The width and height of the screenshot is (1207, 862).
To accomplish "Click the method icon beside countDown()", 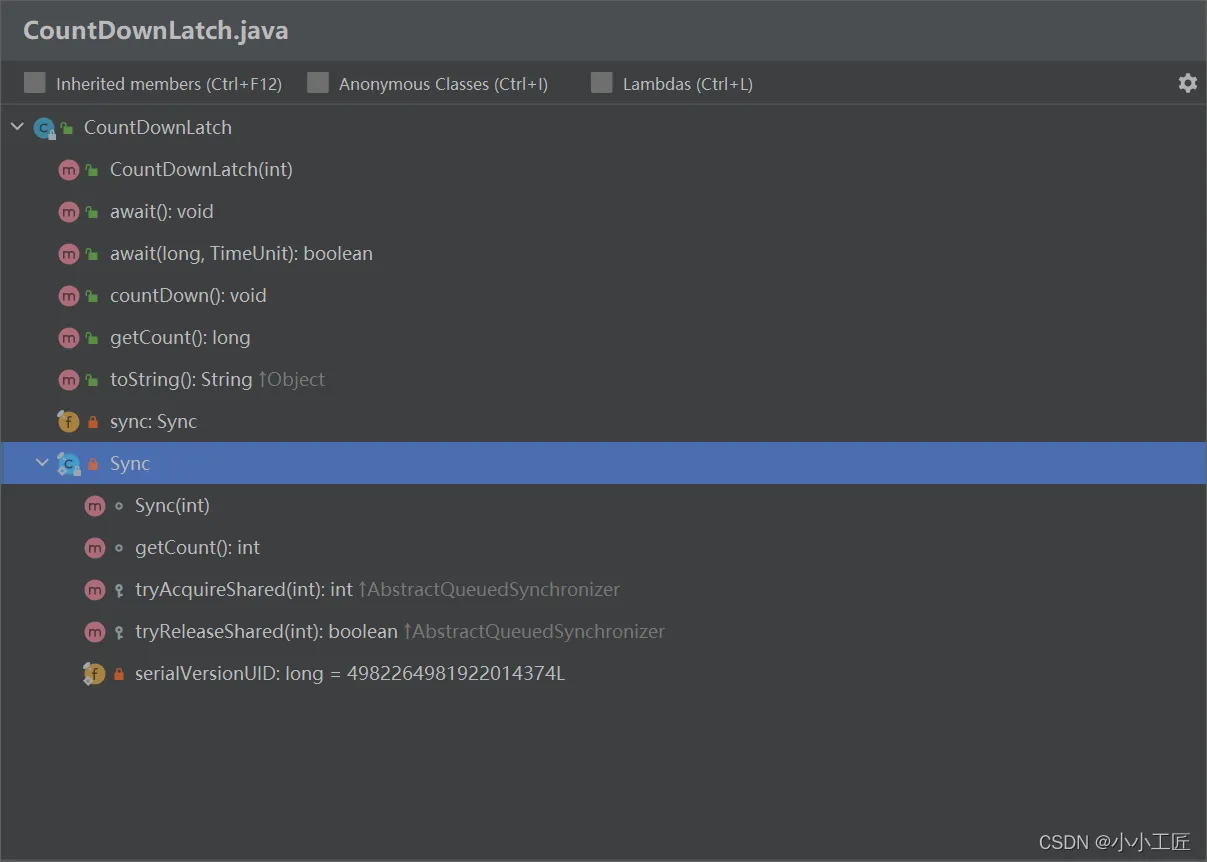I will tap(68, 296).
